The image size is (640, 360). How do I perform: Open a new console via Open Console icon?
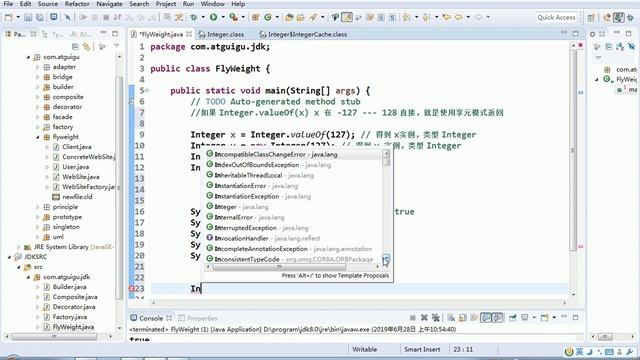(544, 318)
